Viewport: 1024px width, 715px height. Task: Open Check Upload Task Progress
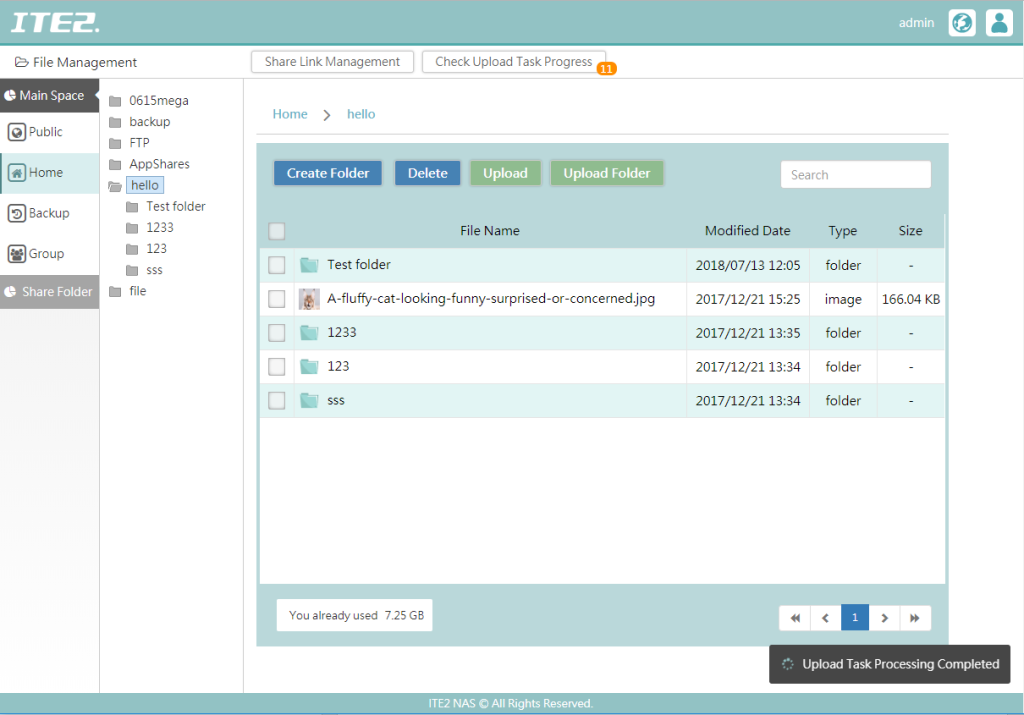click(x=513, y=62)
